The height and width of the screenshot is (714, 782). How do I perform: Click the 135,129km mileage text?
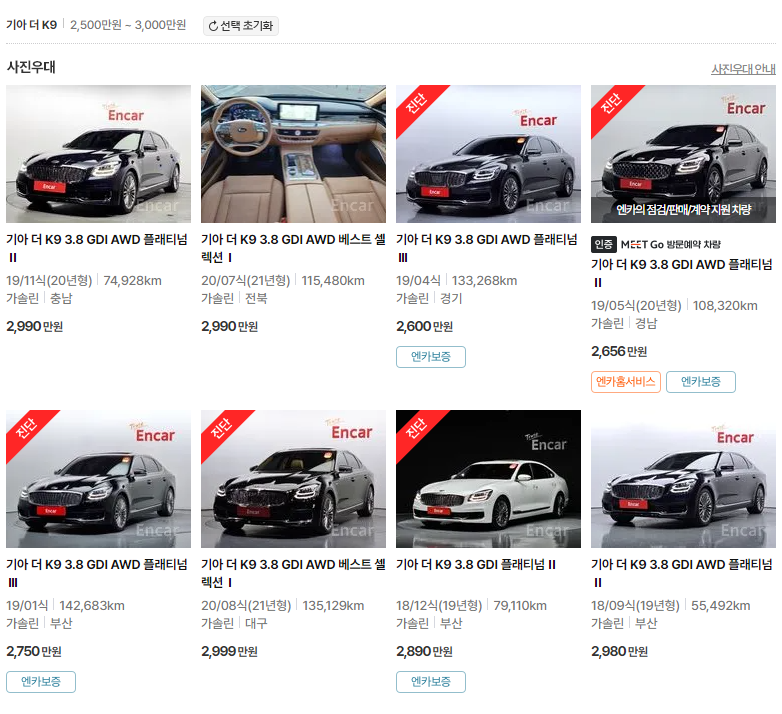pyautogui.click(x=333, y=606)
